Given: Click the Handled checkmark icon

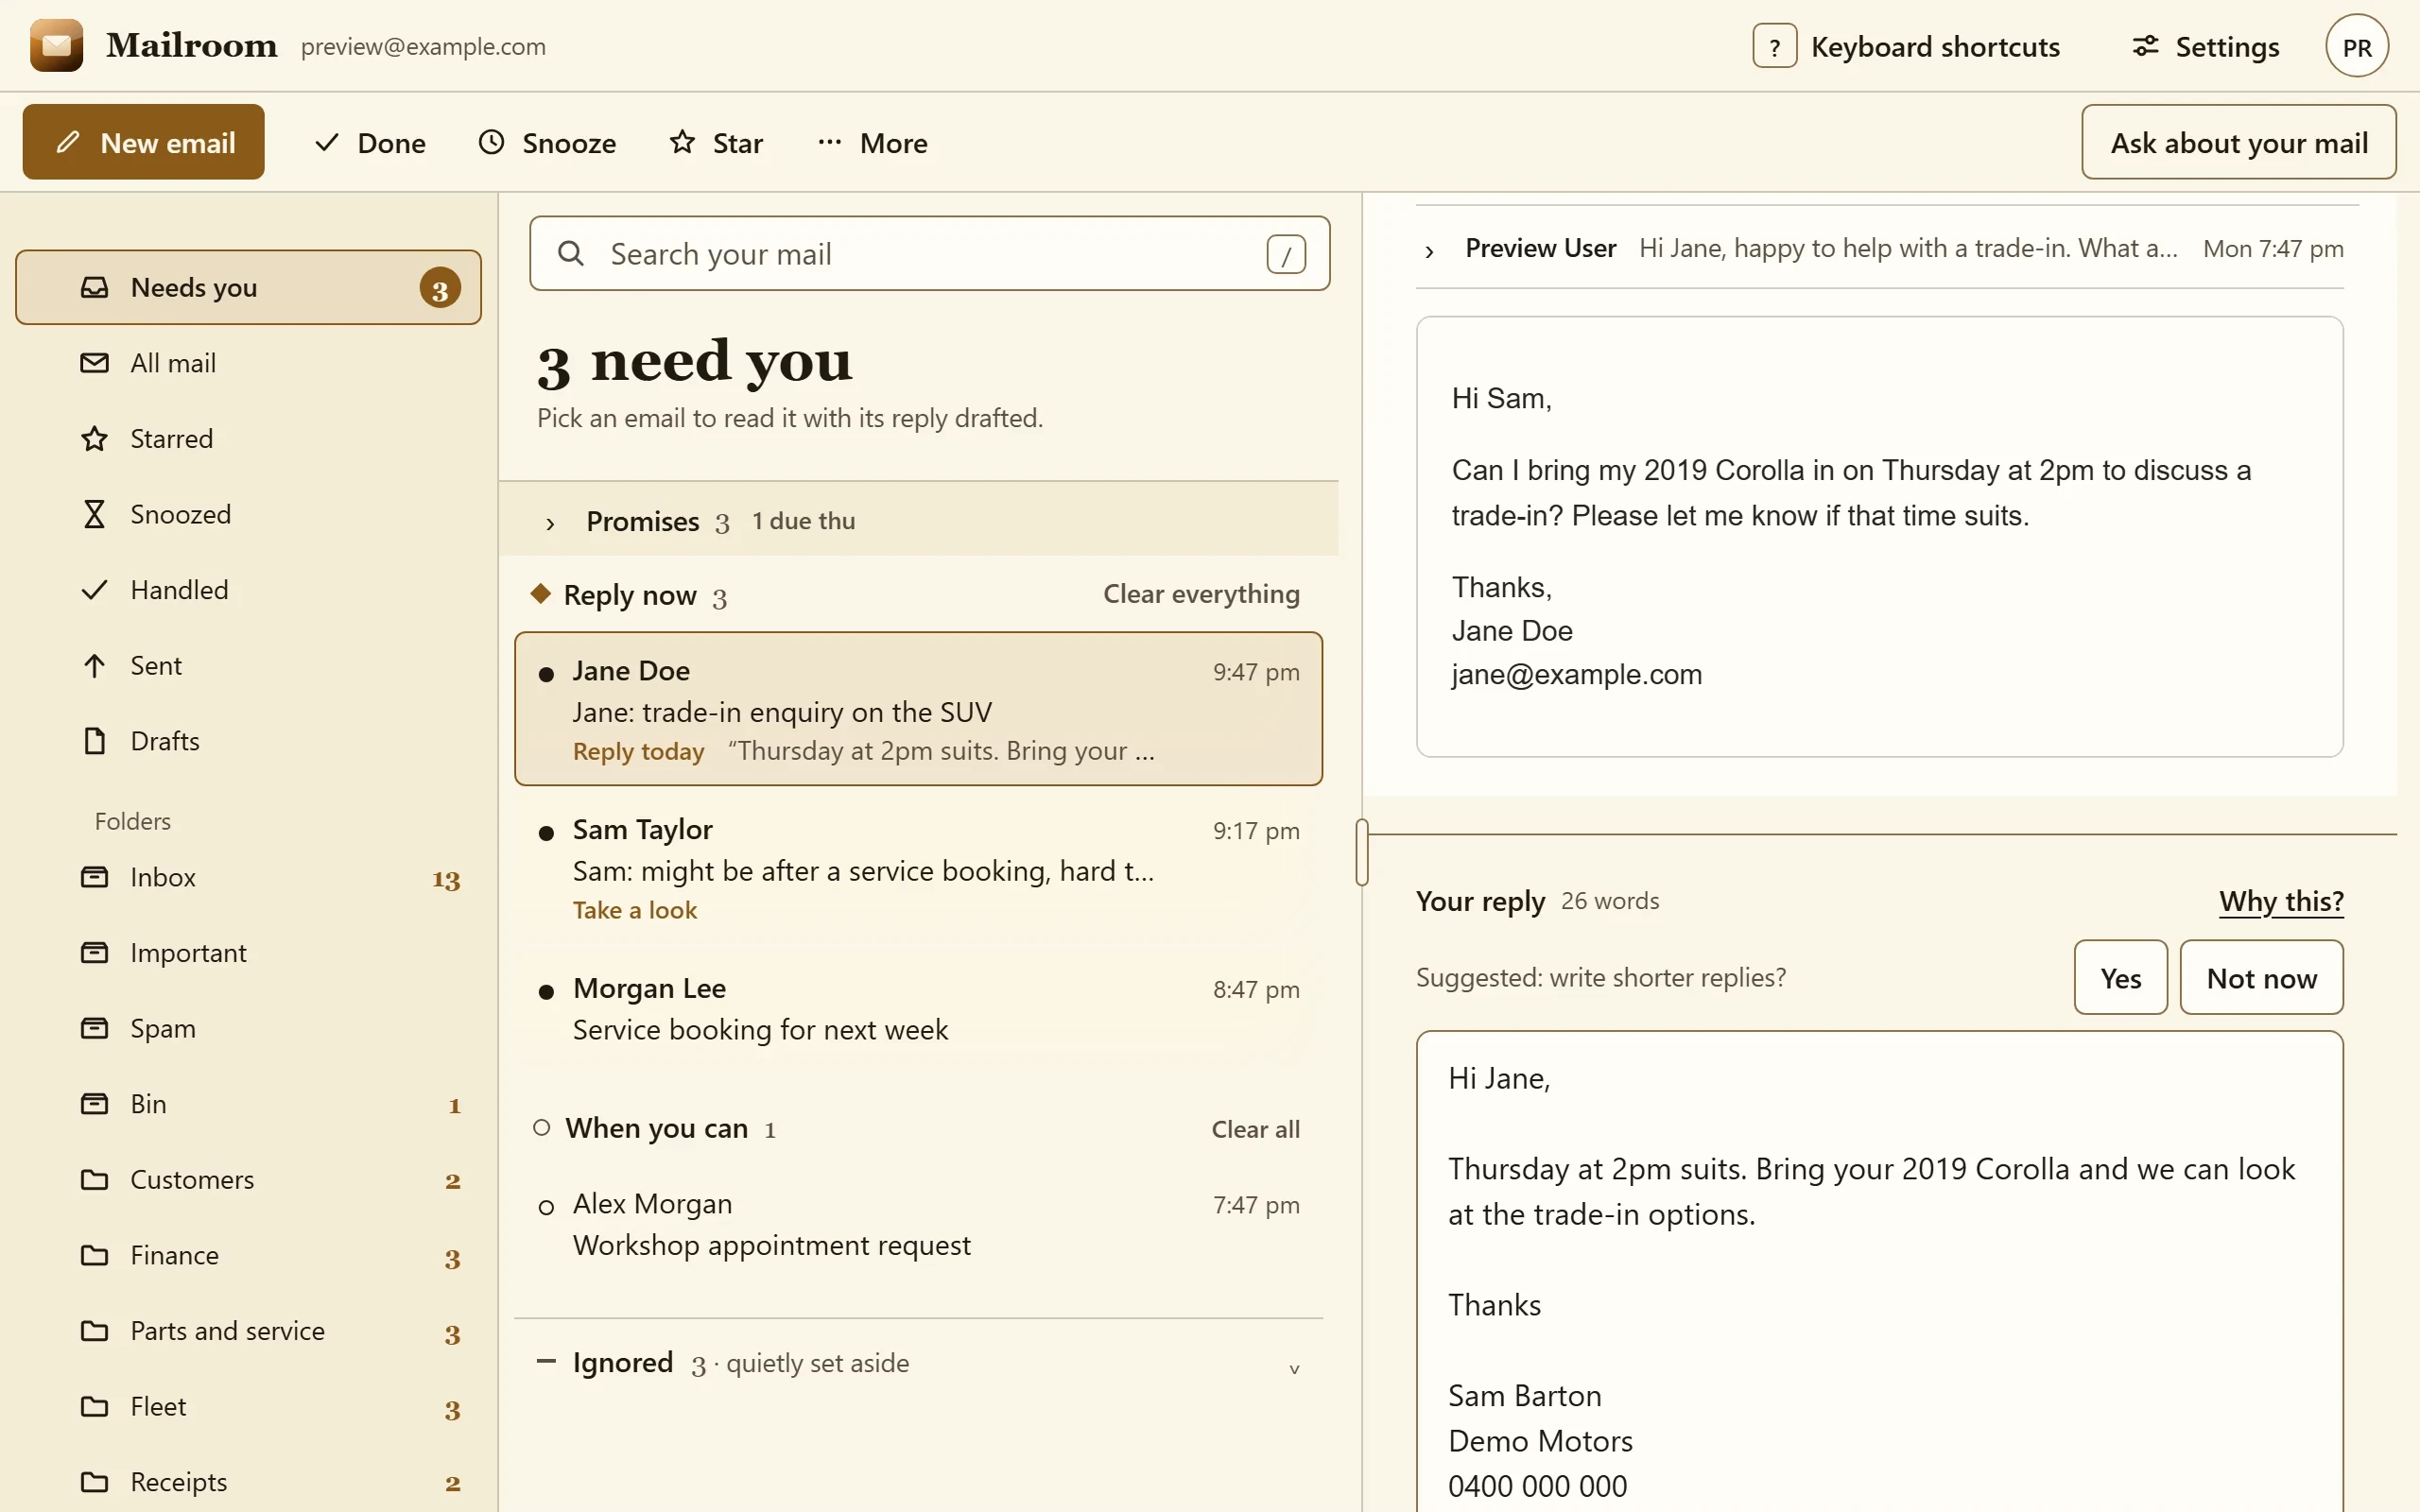Looking at the screenshot, I should [x=94, y=590].
